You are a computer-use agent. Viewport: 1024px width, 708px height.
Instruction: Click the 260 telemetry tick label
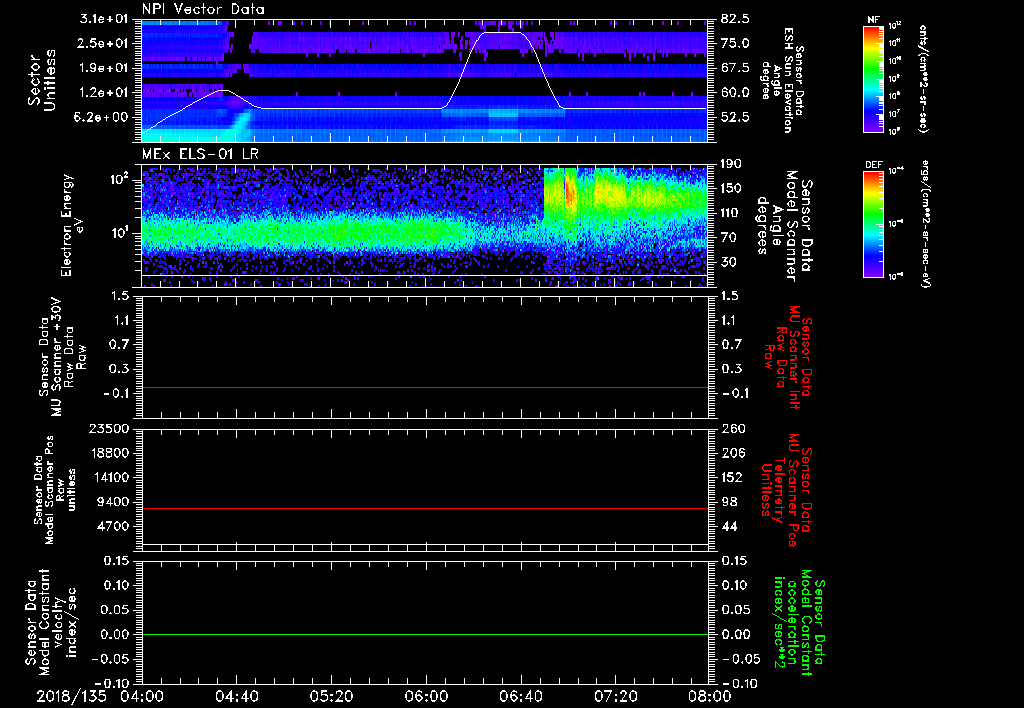click(x=731, y=428)
